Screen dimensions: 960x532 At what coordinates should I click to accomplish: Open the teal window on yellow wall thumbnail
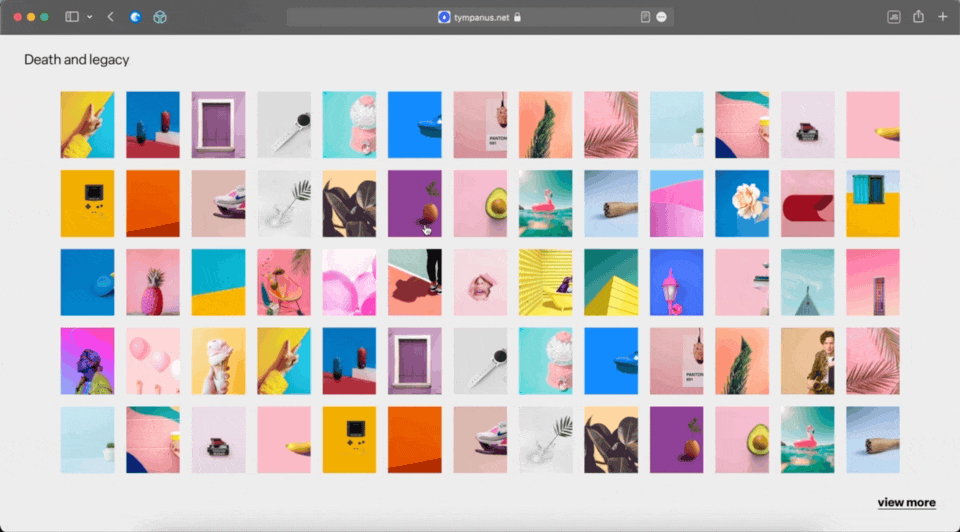pos(873,203)
